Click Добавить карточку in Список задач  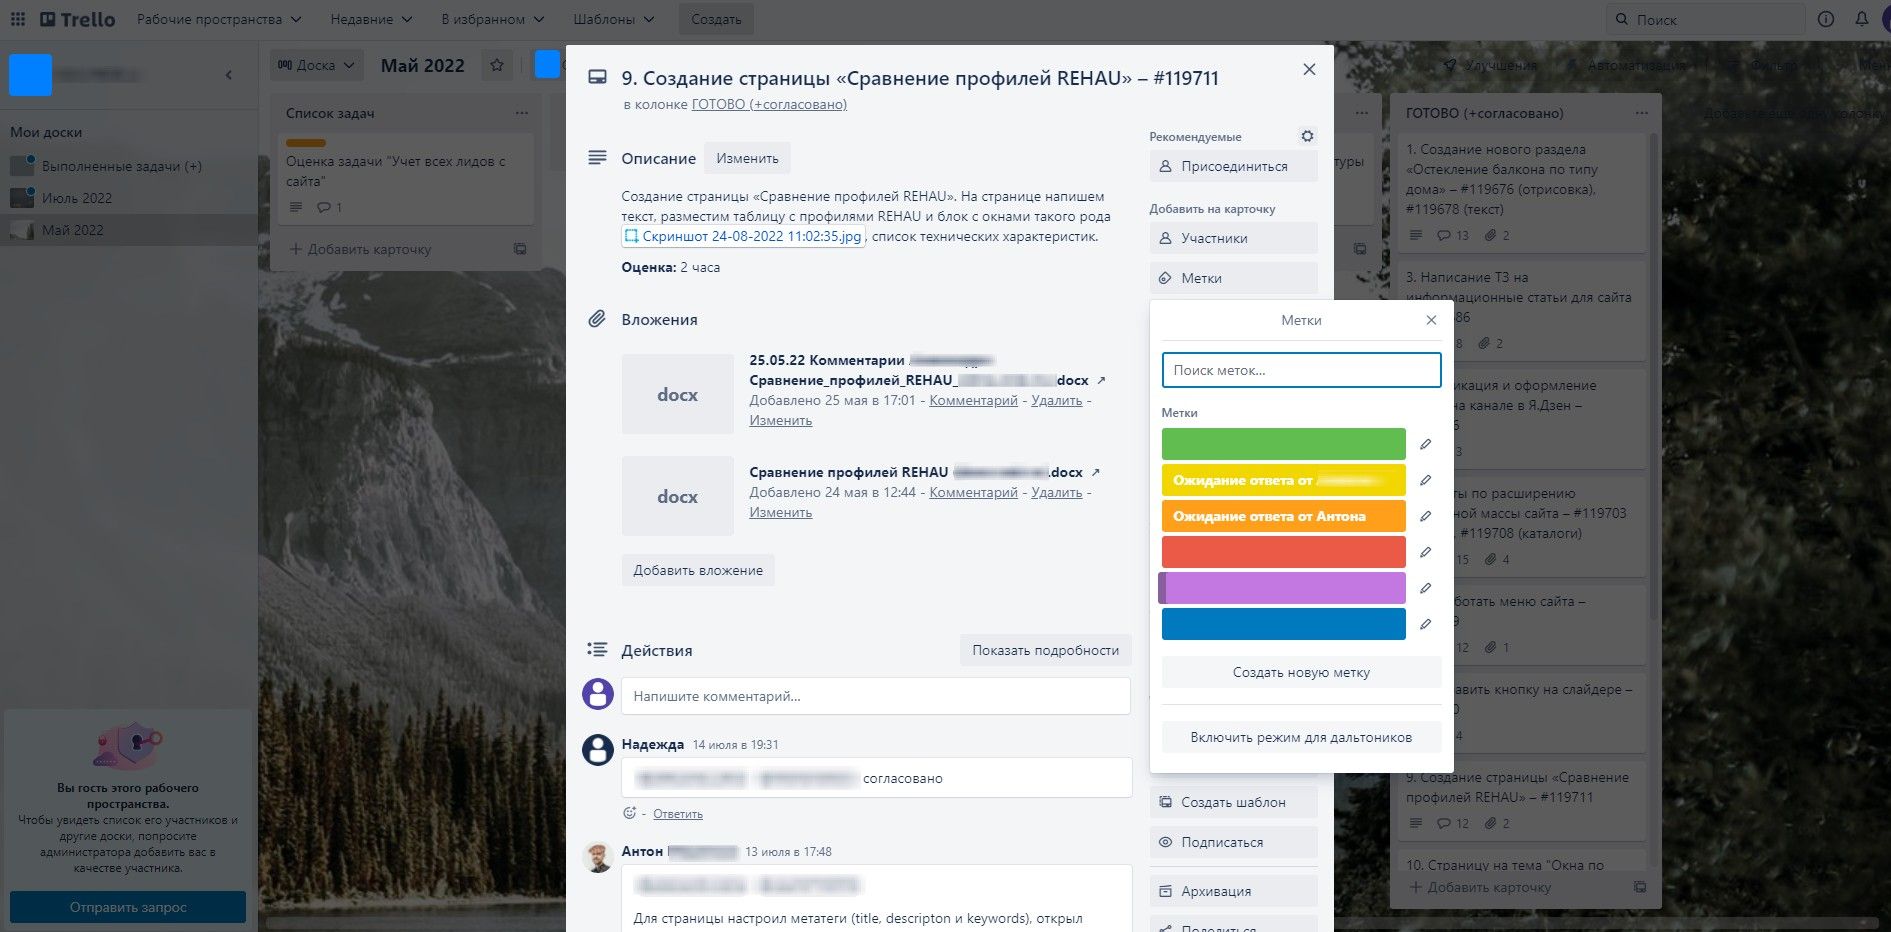[x=360, y=249]
